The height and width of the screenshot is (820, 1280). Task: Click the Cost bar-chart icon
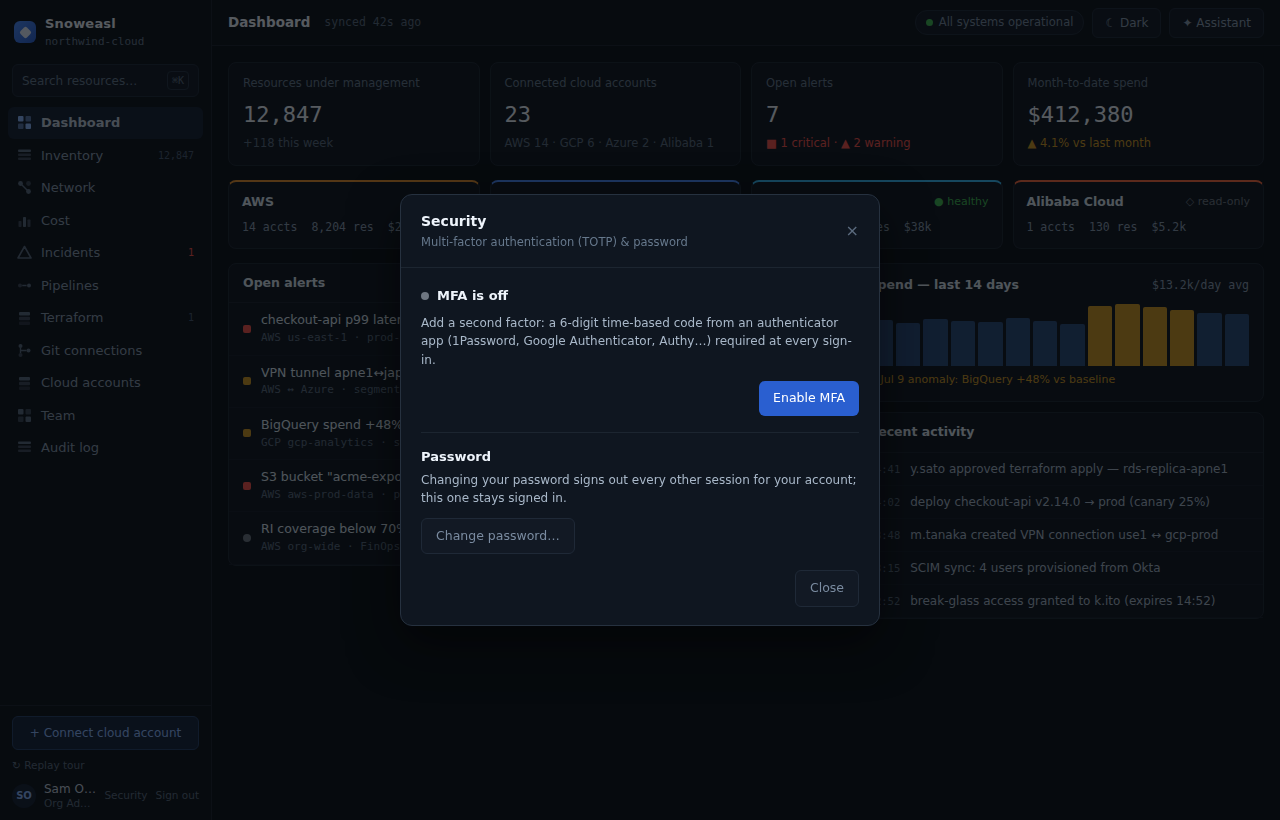click(24, 220)
